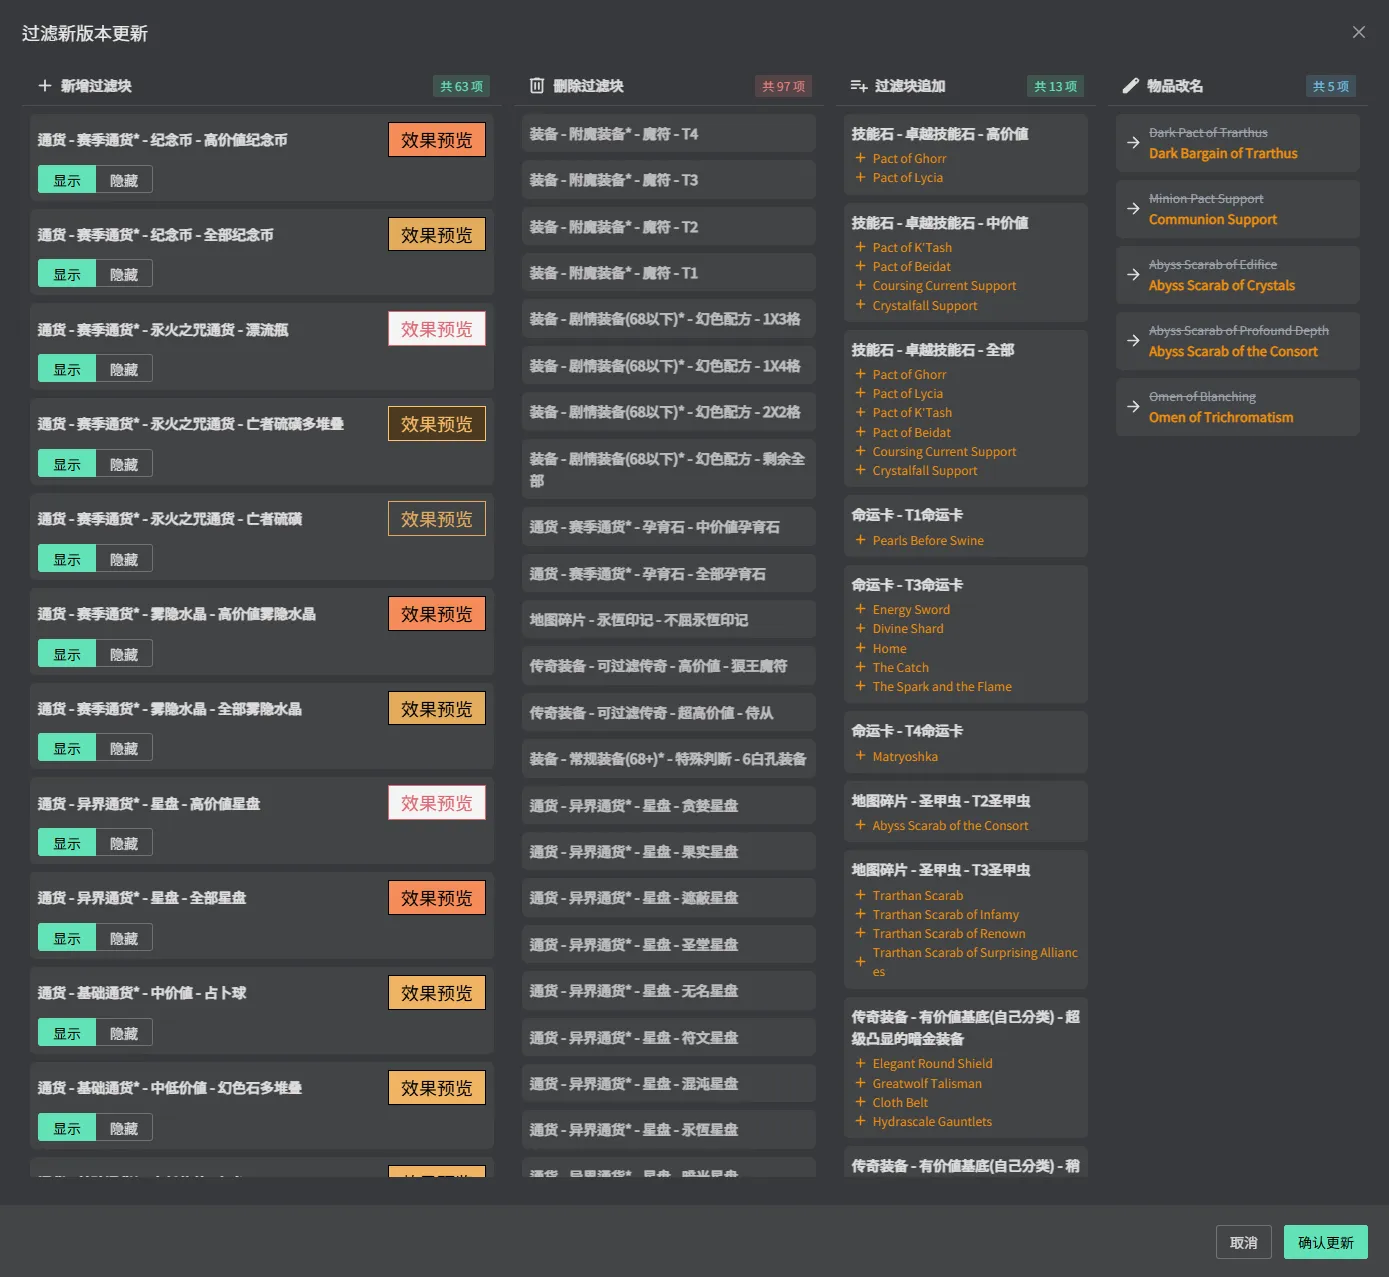
Task: Preview effect for 中价值 - 占卜球 block
Action: 437,993
